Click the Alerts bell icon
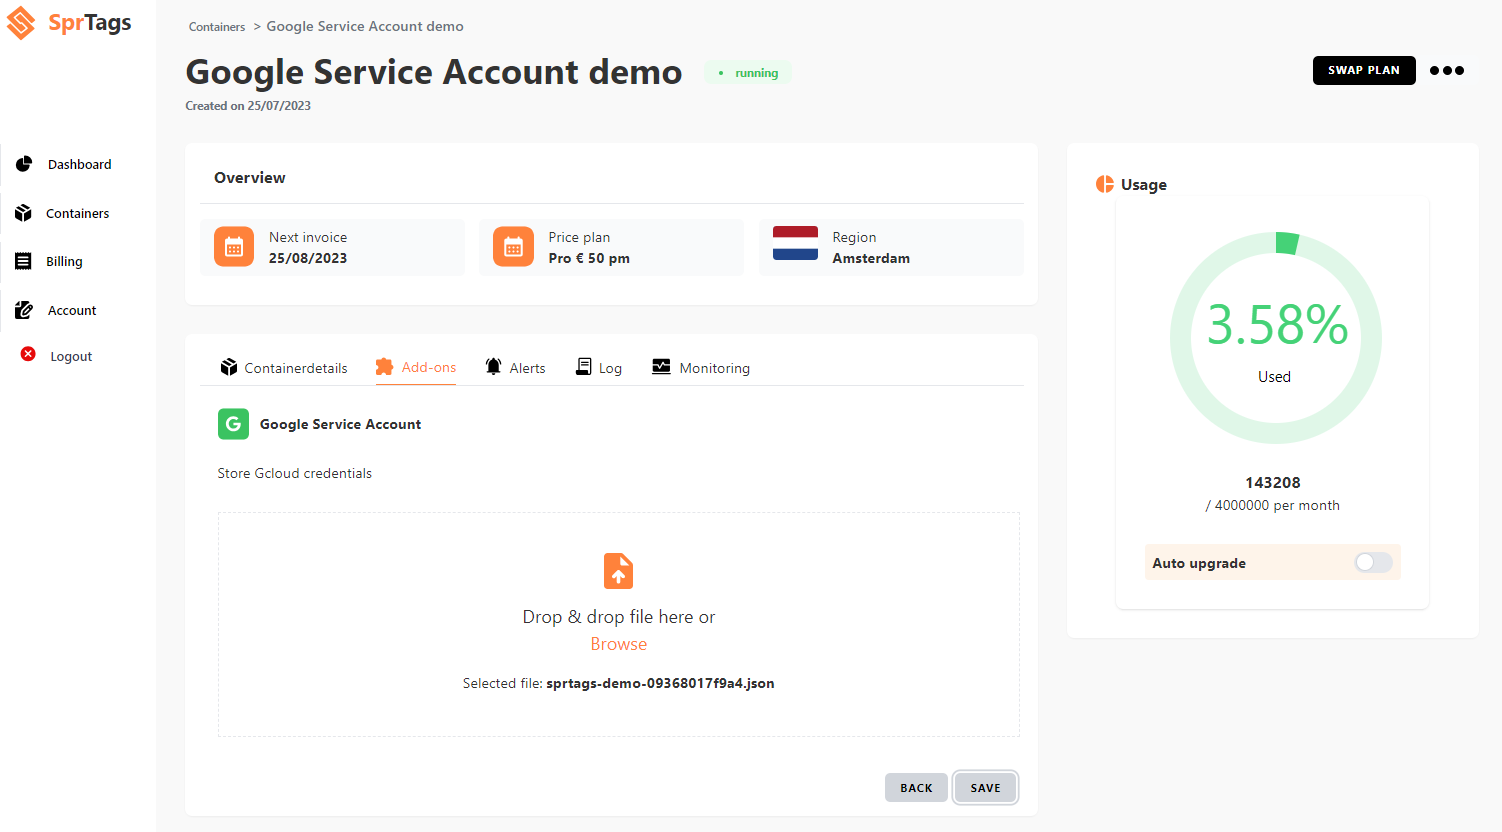 [x=493, y=366]
